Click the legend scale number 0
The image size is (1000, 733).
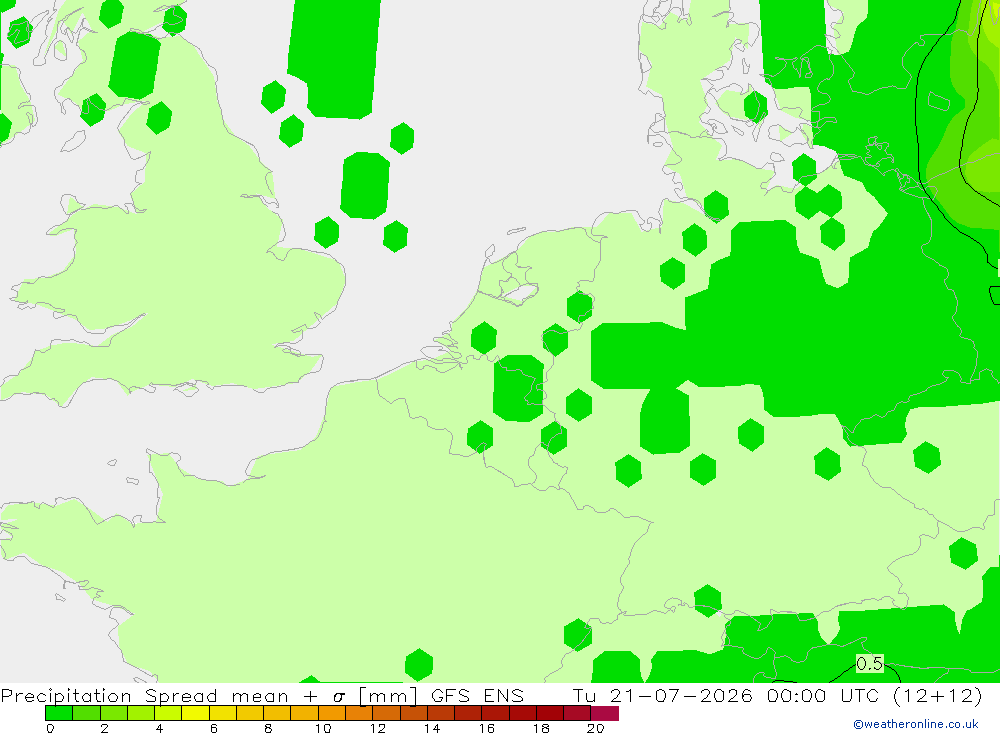pos(50,728)
